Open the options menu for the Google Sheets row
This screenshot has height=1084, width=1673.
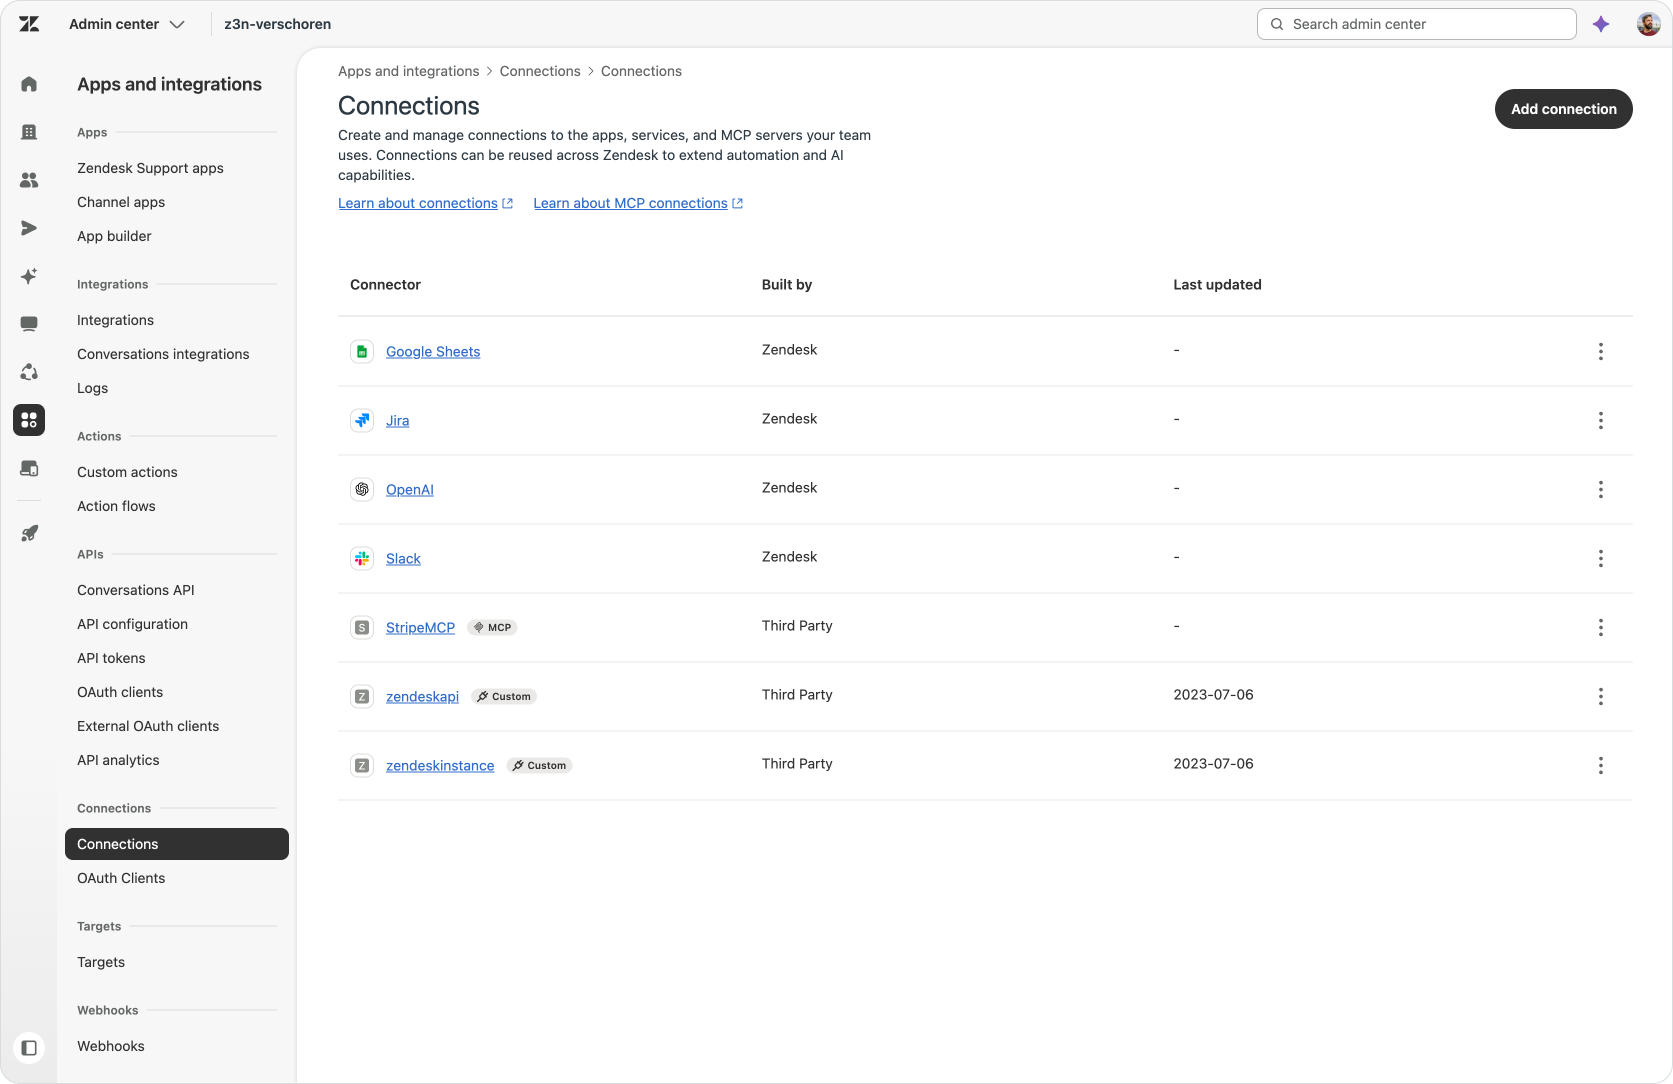(x=1600, y=351)
